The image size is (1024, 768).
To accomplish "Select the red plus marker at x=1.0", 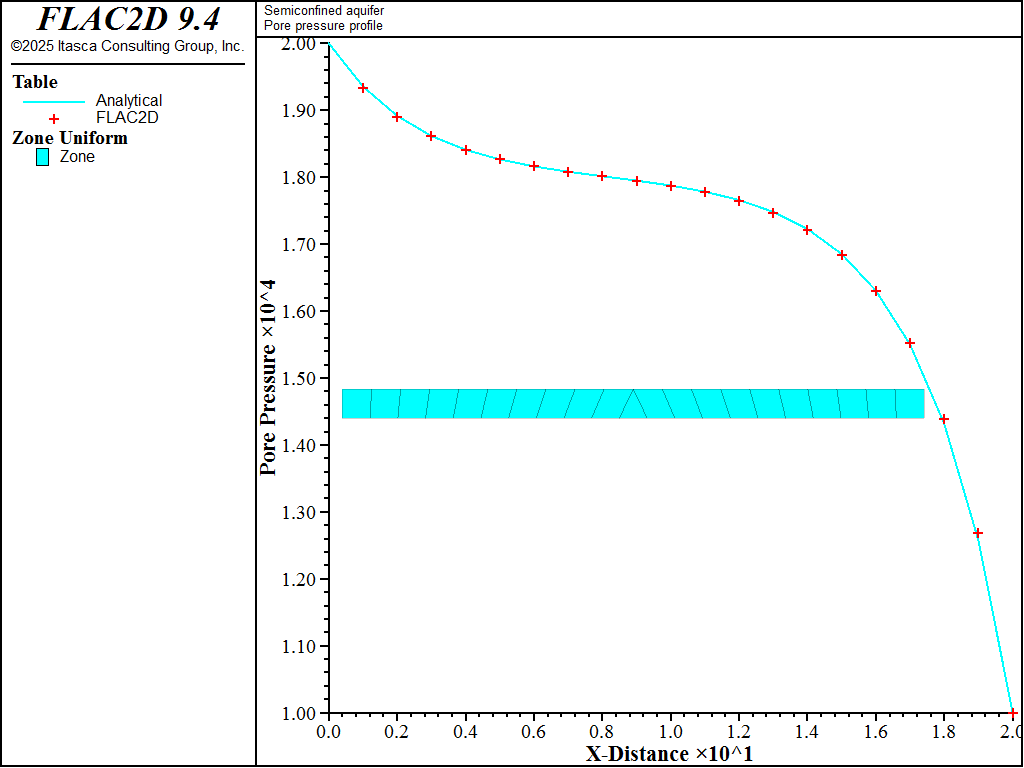I will pos(671,186).
